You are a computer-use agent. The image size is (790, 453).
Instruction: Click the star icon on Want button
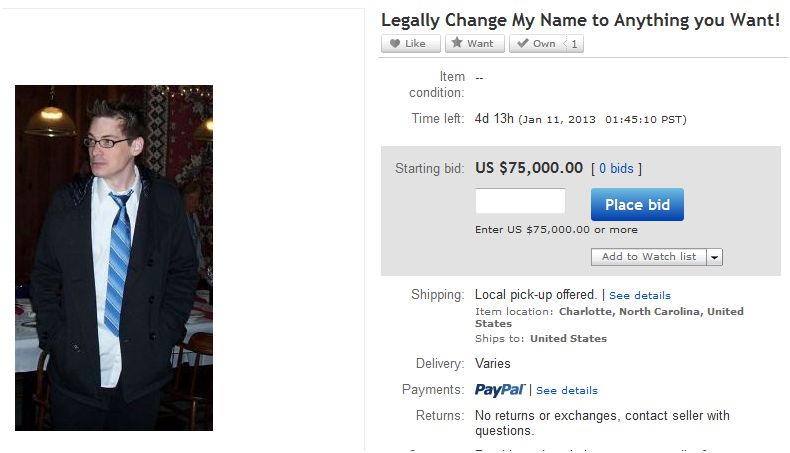(x=456, y=43)
